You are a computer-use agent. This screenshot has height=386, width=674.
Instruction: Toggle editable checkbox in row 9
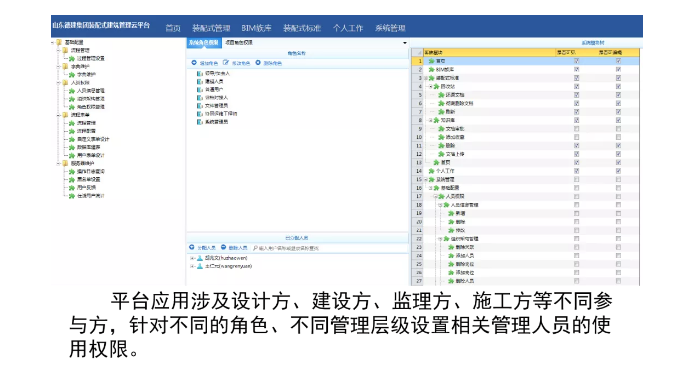[618, 129]
